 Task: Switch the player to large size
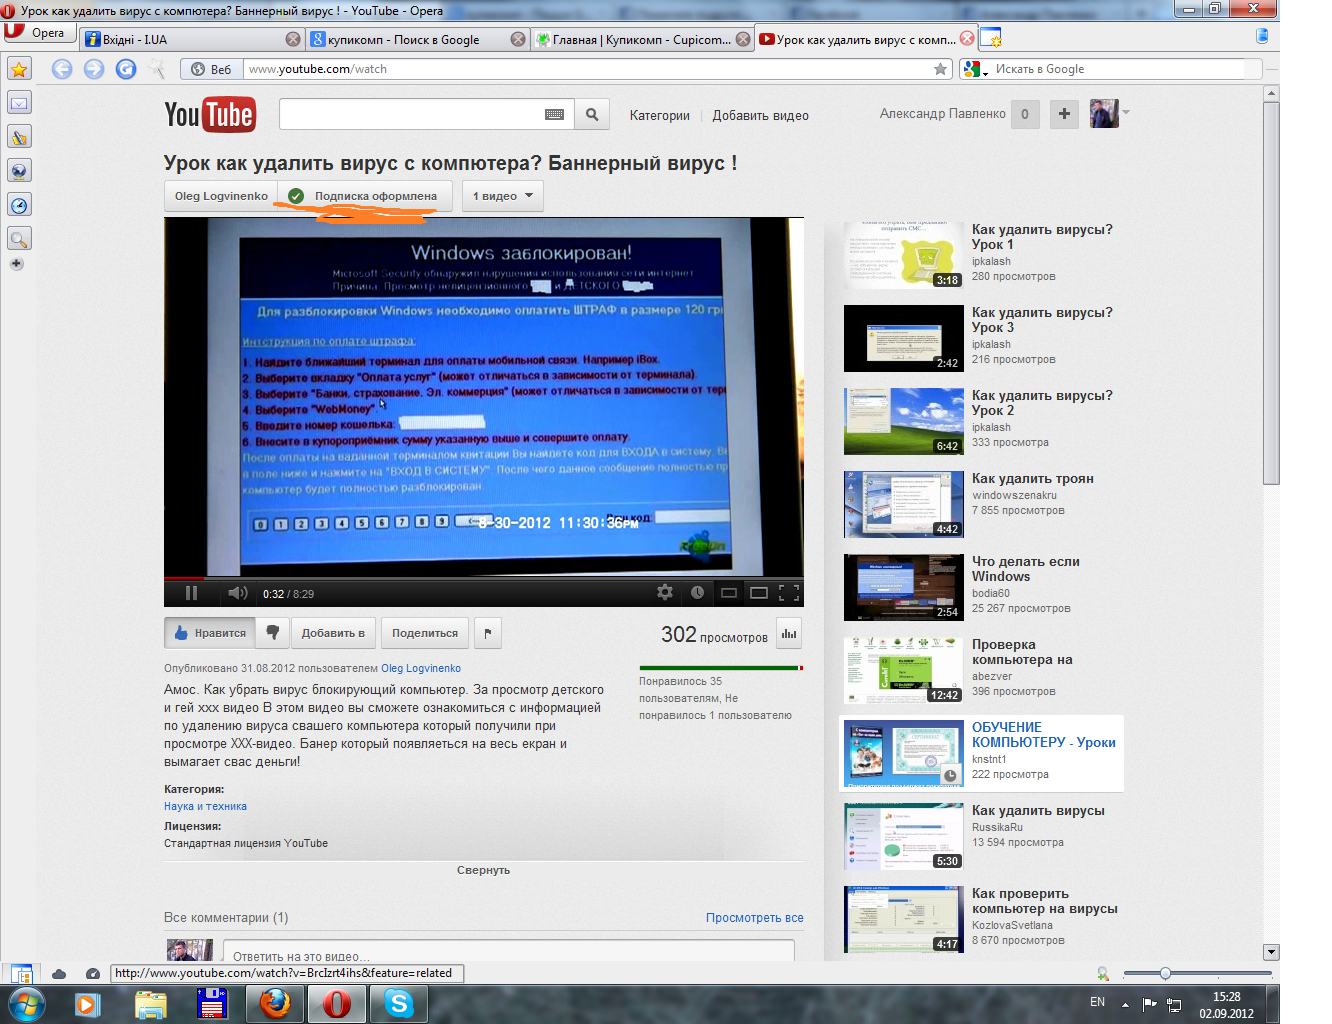tap(759, 593)
